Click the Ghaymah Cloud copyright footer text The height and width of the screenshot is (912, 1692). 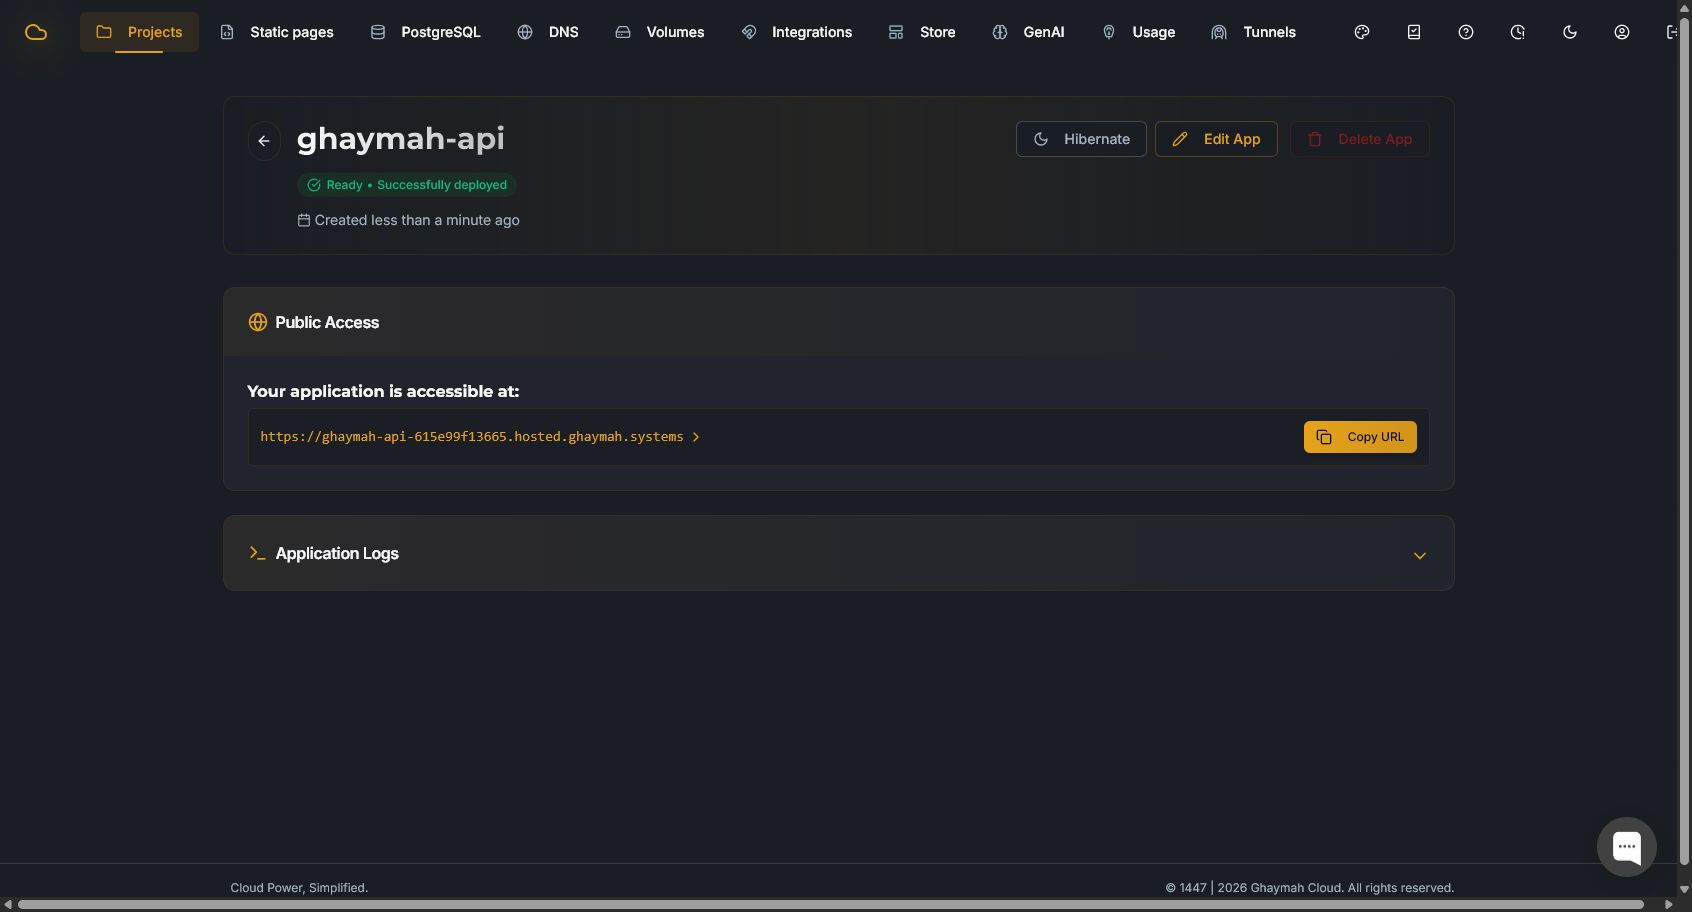pyautogui.click(x=1310, y=888)
